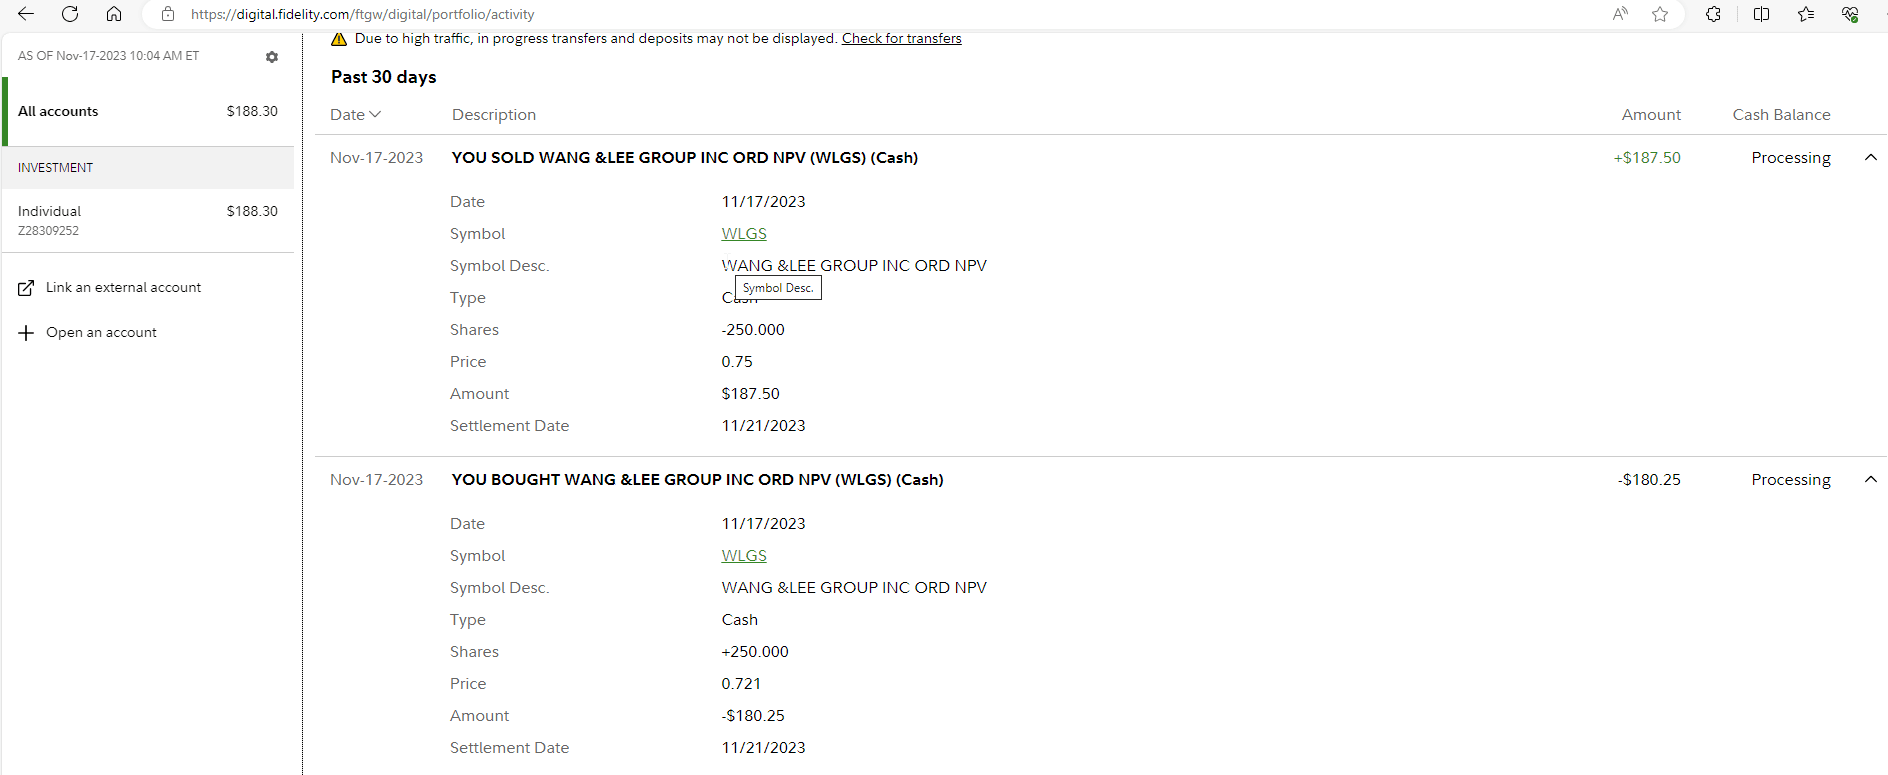Click Link an external account
Screen dimensions: 1888x775
tap(123, 288)
